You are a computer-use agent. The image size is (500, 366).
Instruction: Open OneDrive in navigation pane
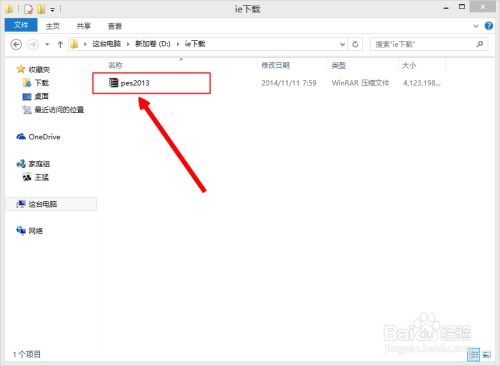click(44, 137)
